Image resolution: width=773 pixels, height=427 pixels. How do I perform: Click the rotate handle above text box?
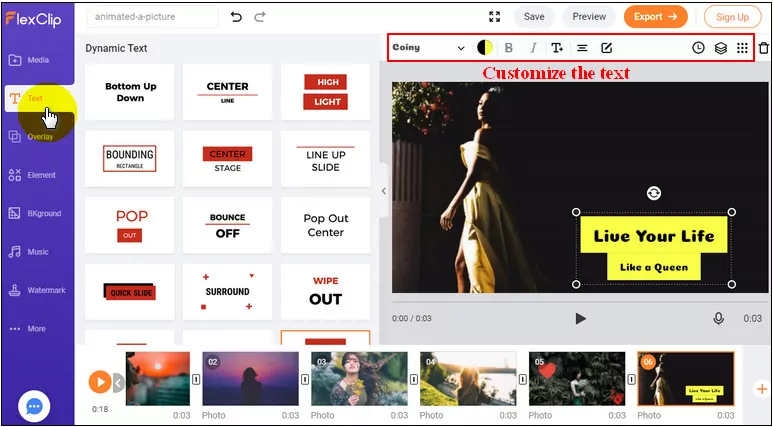(654, 193)
